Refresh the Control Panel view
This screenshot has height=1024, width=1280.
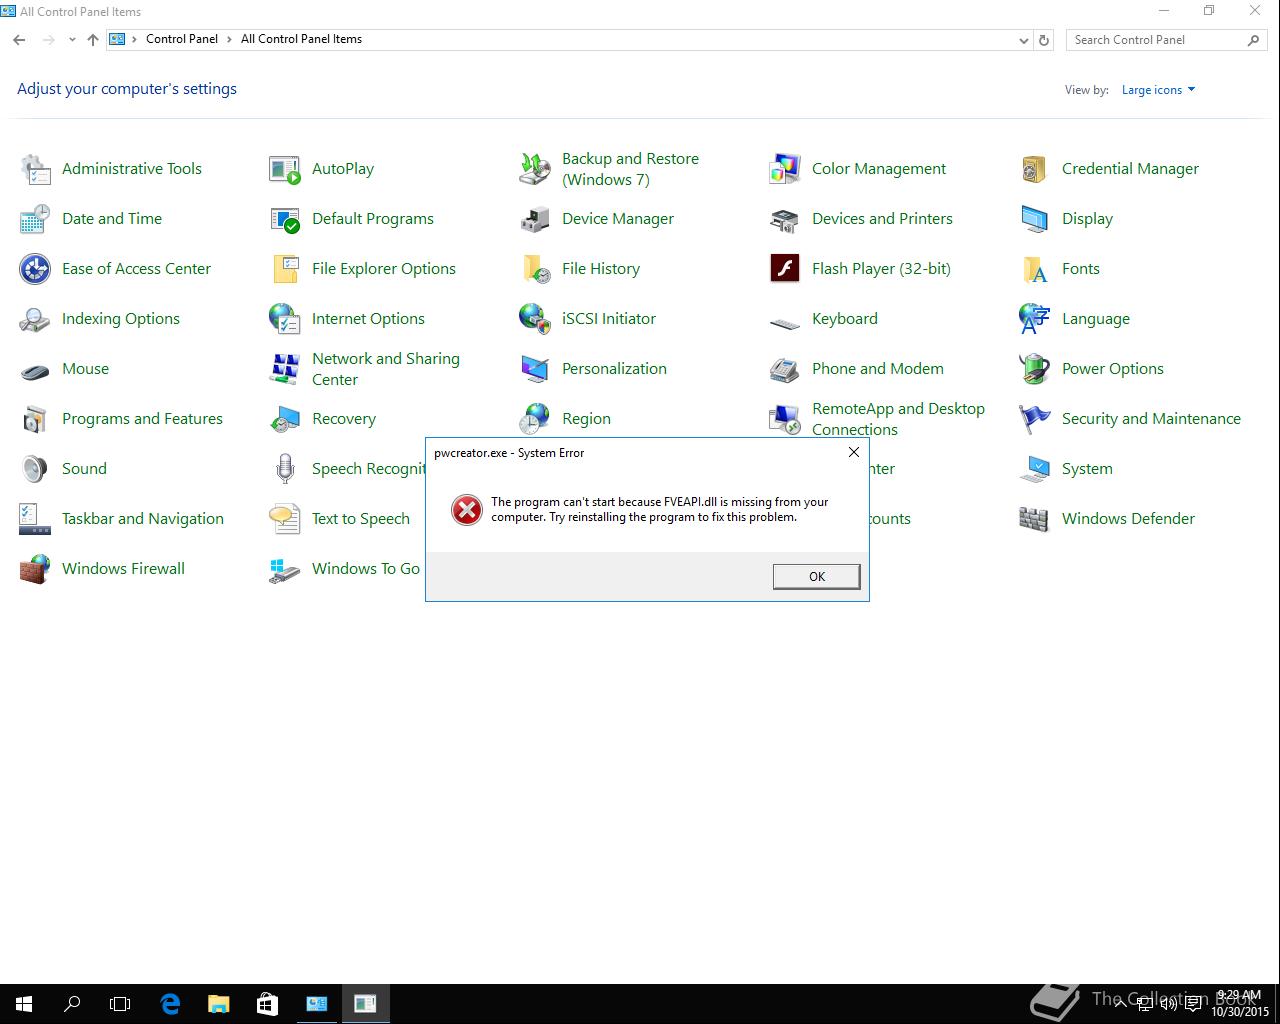click(1044, 40)
